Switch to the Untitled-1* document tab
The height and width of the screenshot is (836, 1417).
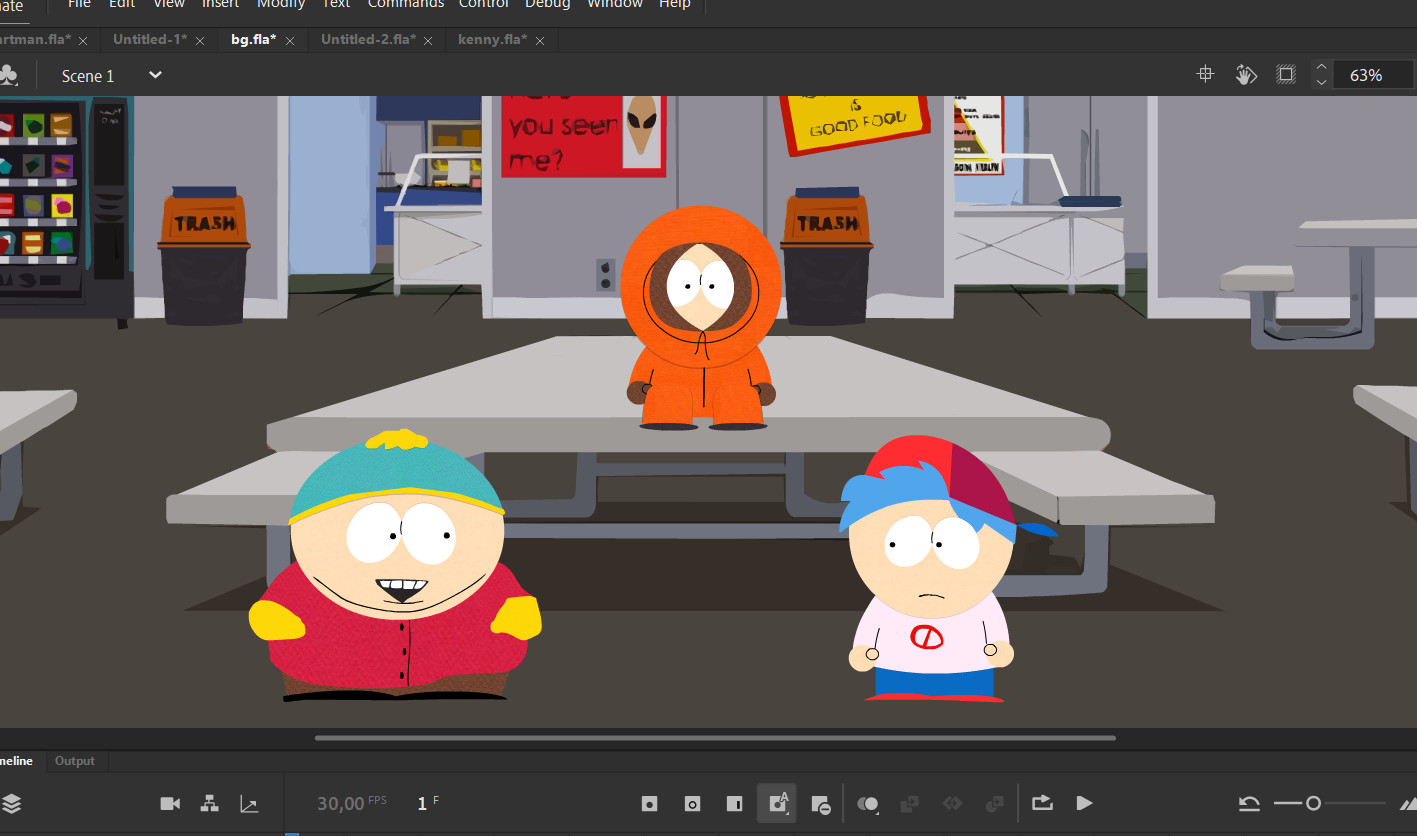(x=150, y=40)
